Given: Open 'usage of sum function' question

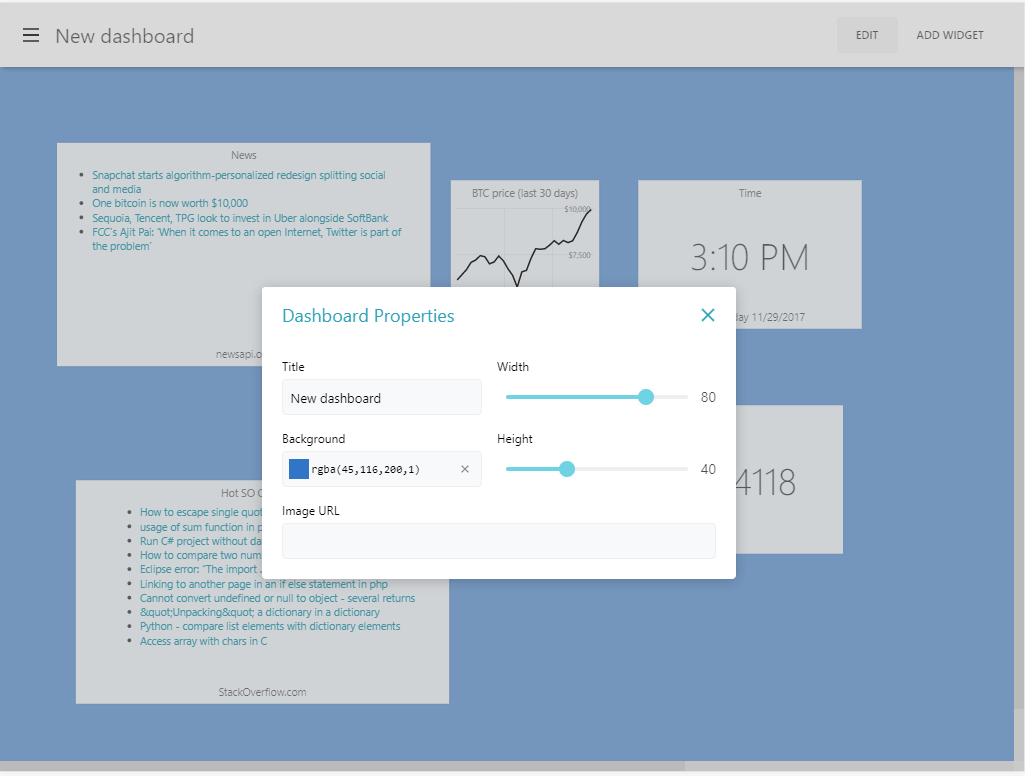Looking at the screenshot, I should (201, 527).
